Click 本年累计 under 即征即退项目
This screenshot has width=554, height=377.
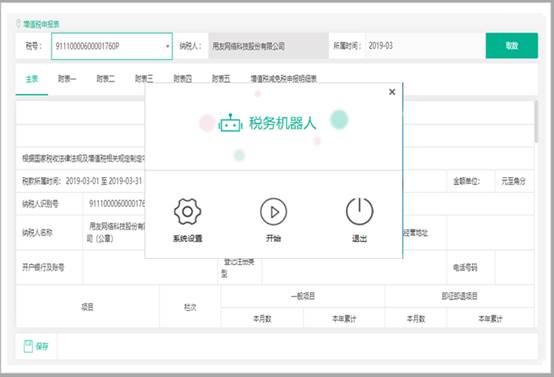coord(490,318)
